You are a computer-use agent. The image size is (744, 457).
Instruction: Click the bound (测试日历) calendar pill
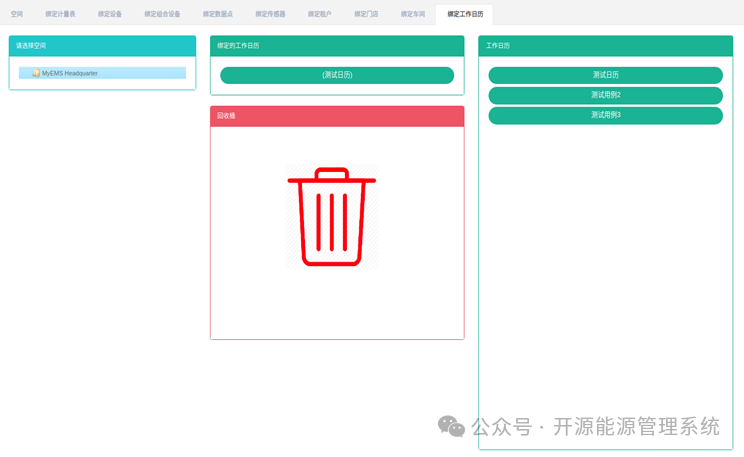pyautogui.click(x=337, y=75)
